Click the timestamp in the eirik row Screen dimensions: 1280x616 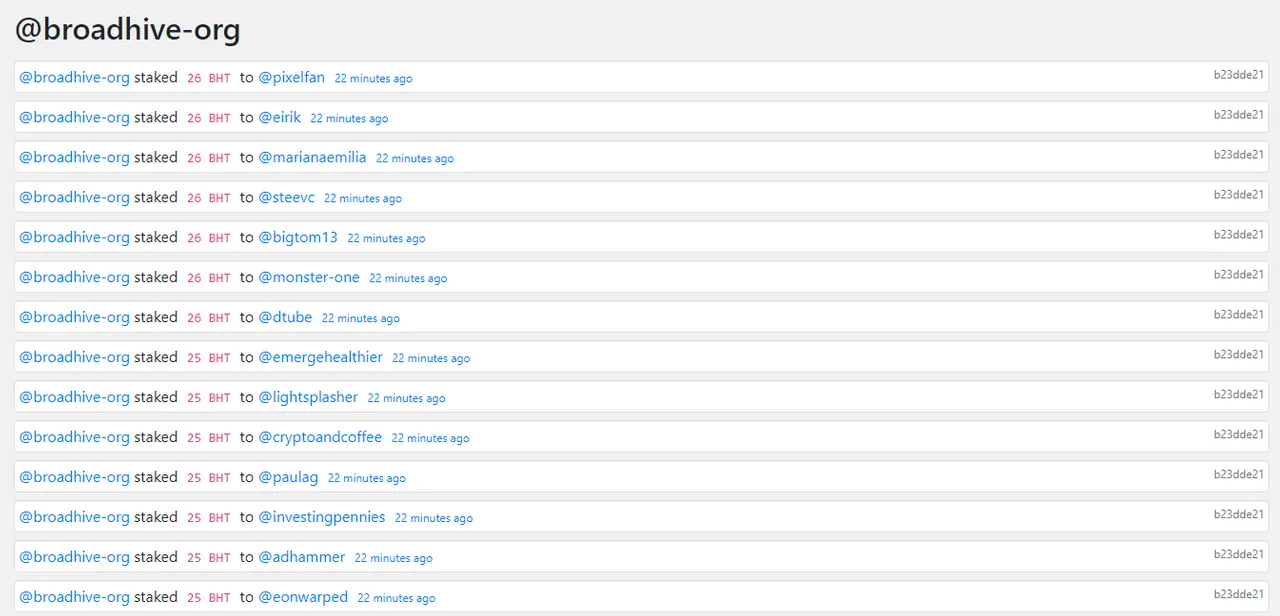(349, 118)
